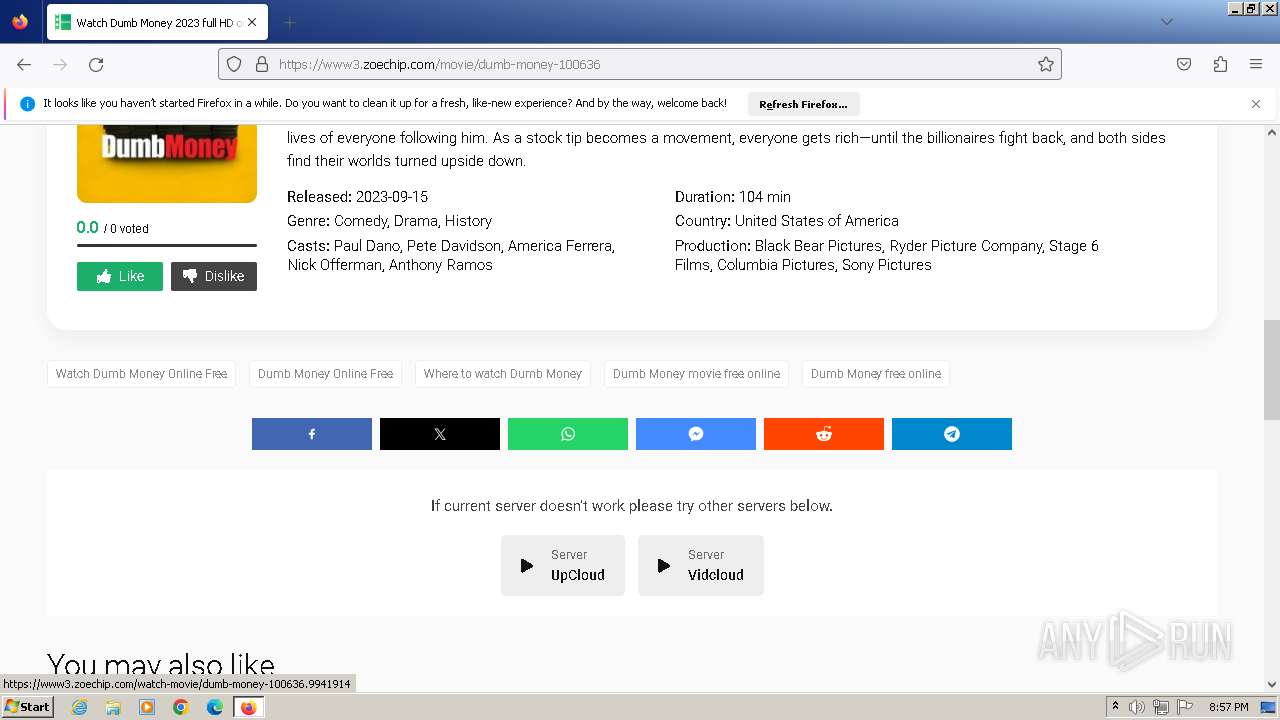Open the Columbia Pictures production link
This screenshot has width=1280, height=720.
(776, 265)
